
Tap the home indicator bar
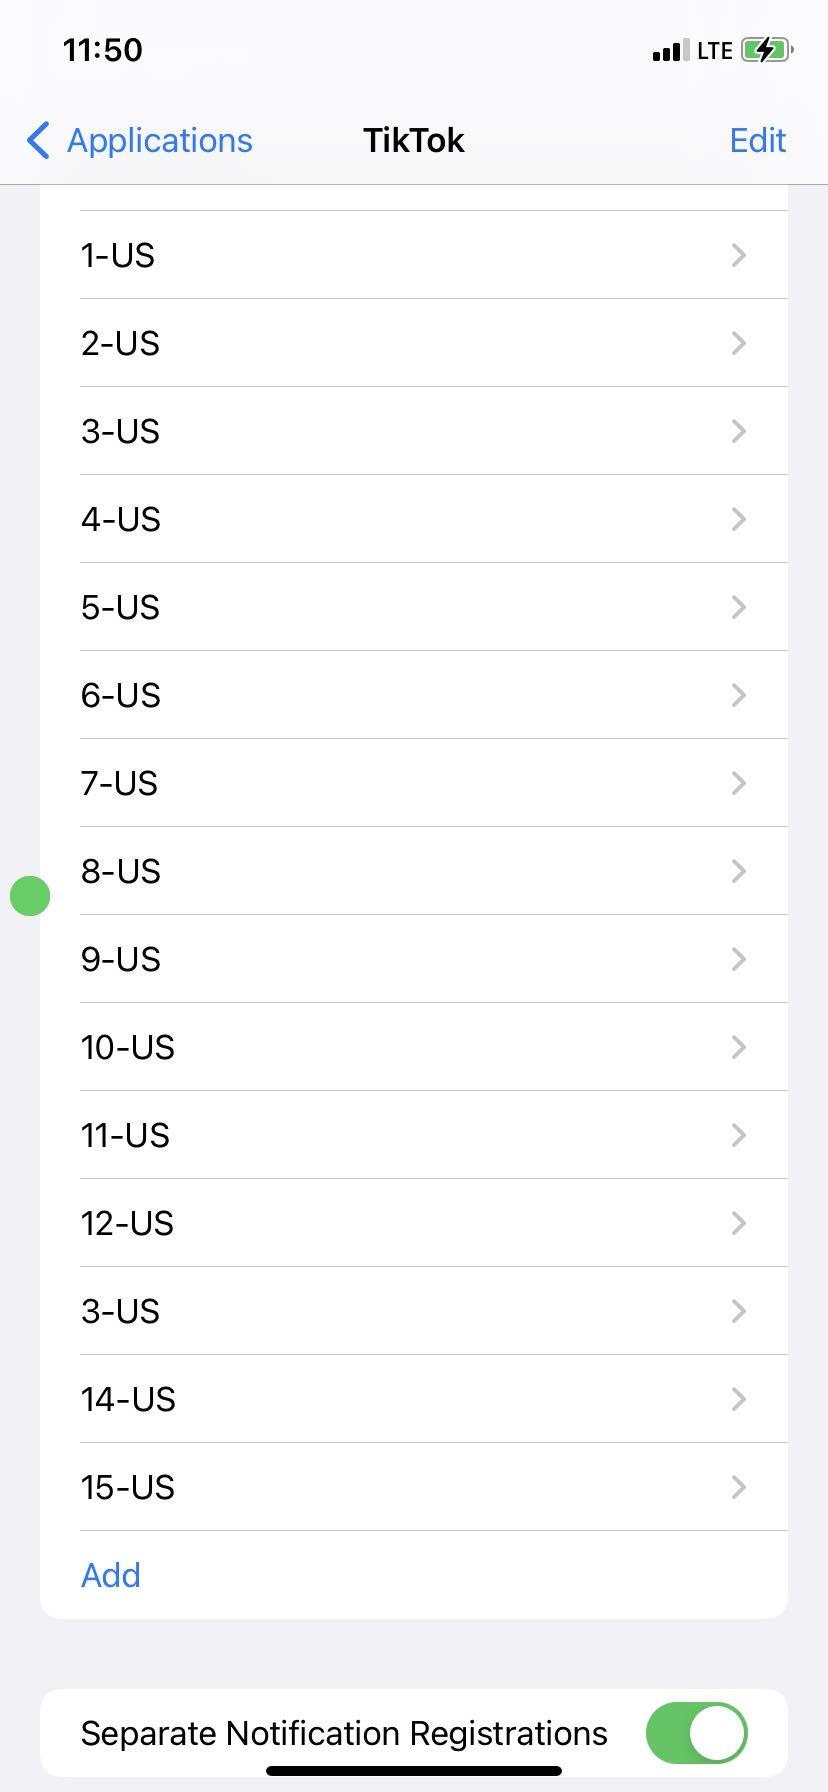click(x=414, y=1771)
